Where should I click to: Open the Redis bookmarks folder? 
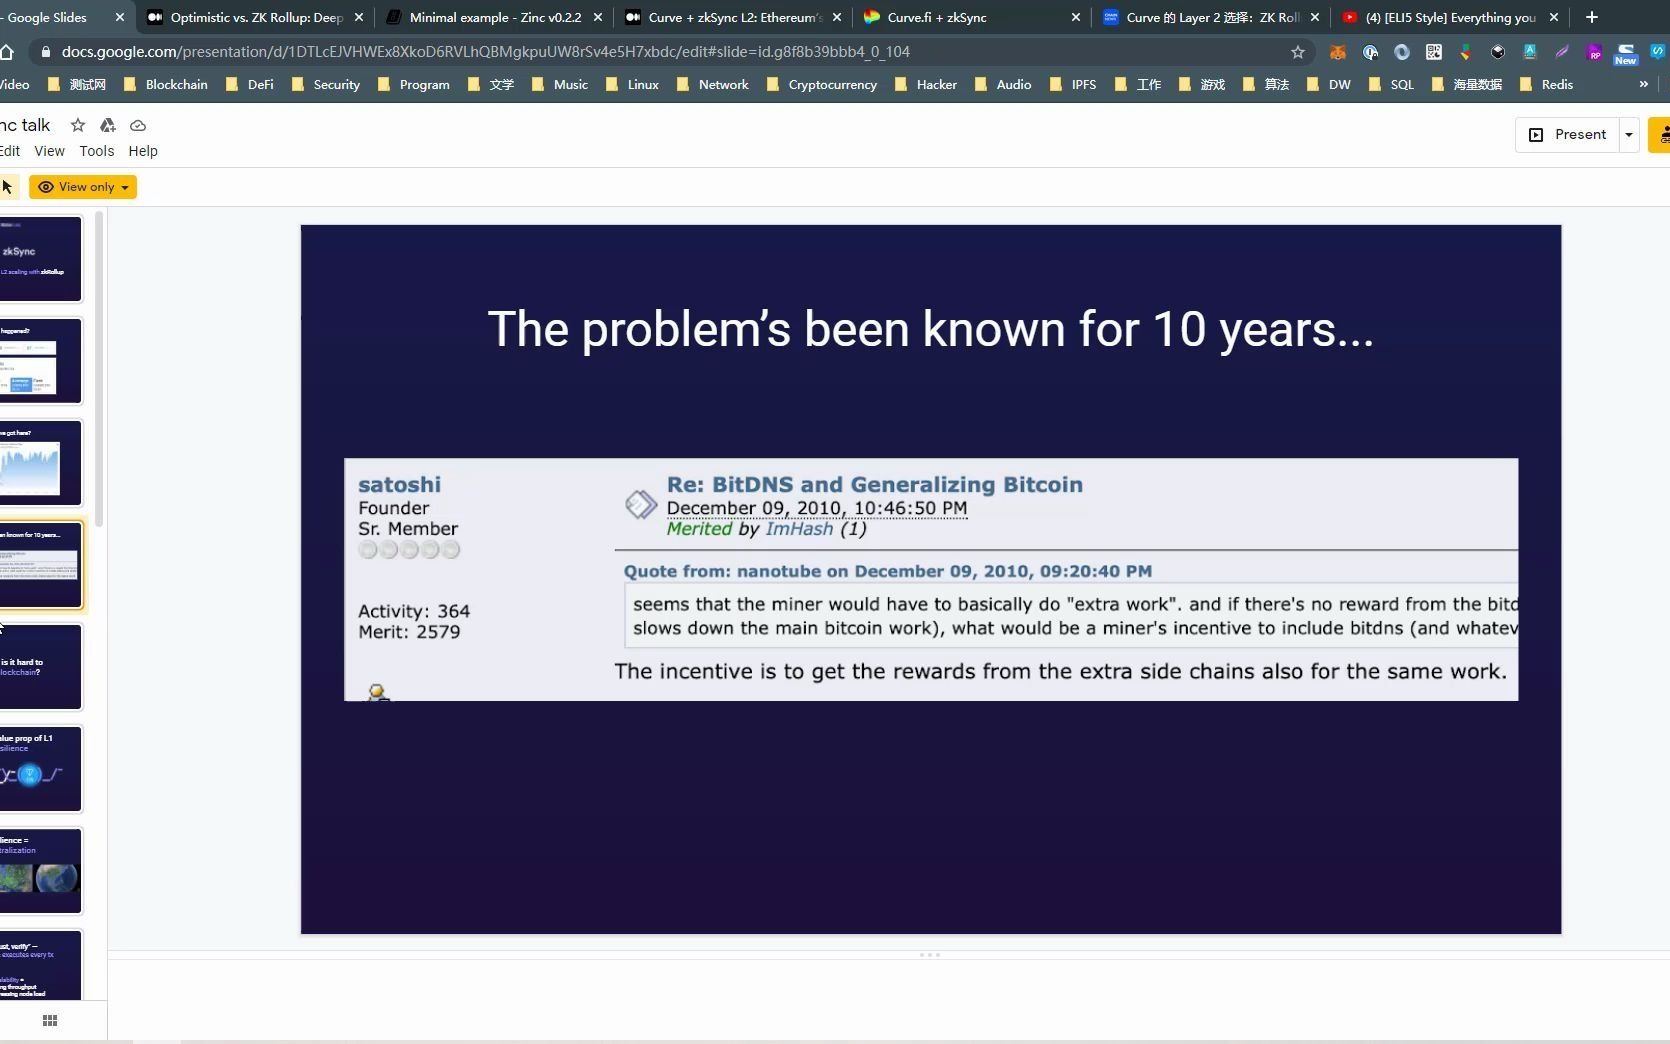click(1546, 84)
